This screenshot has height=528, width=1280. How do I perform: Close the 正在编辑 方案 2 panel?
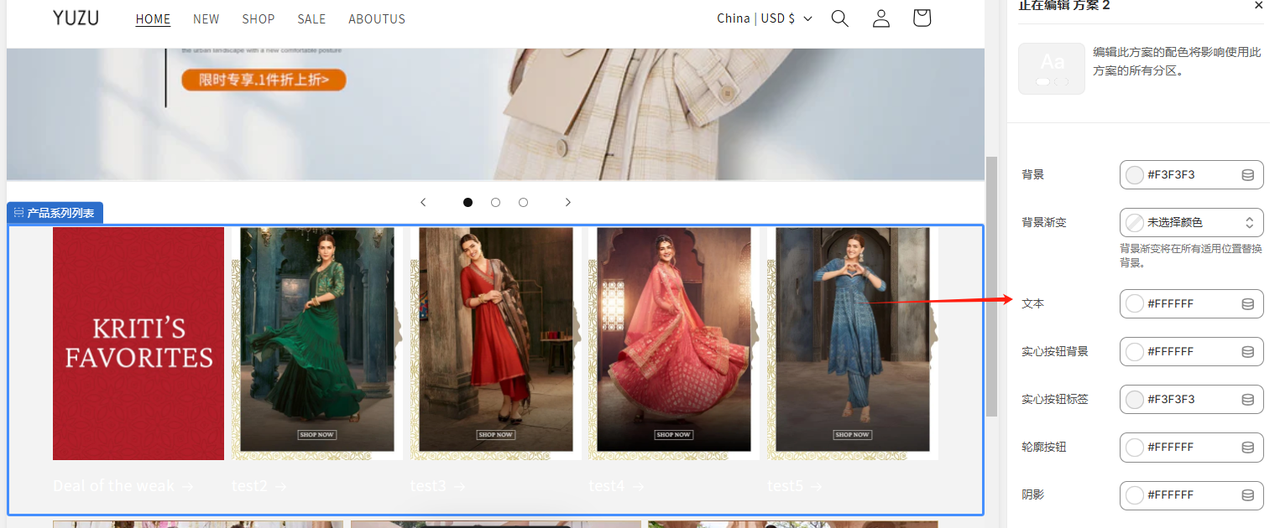[1258, 6]
